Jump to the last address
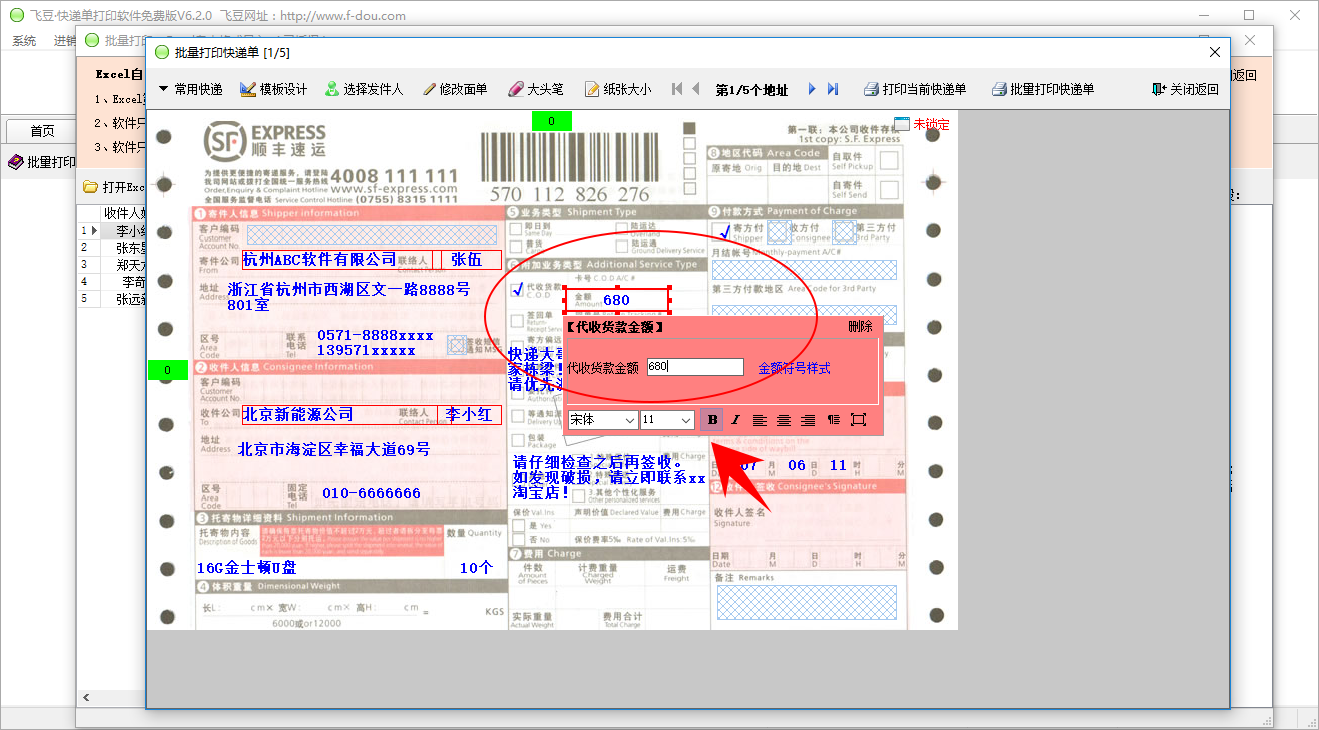The image size is (1319, 730). 833,89
